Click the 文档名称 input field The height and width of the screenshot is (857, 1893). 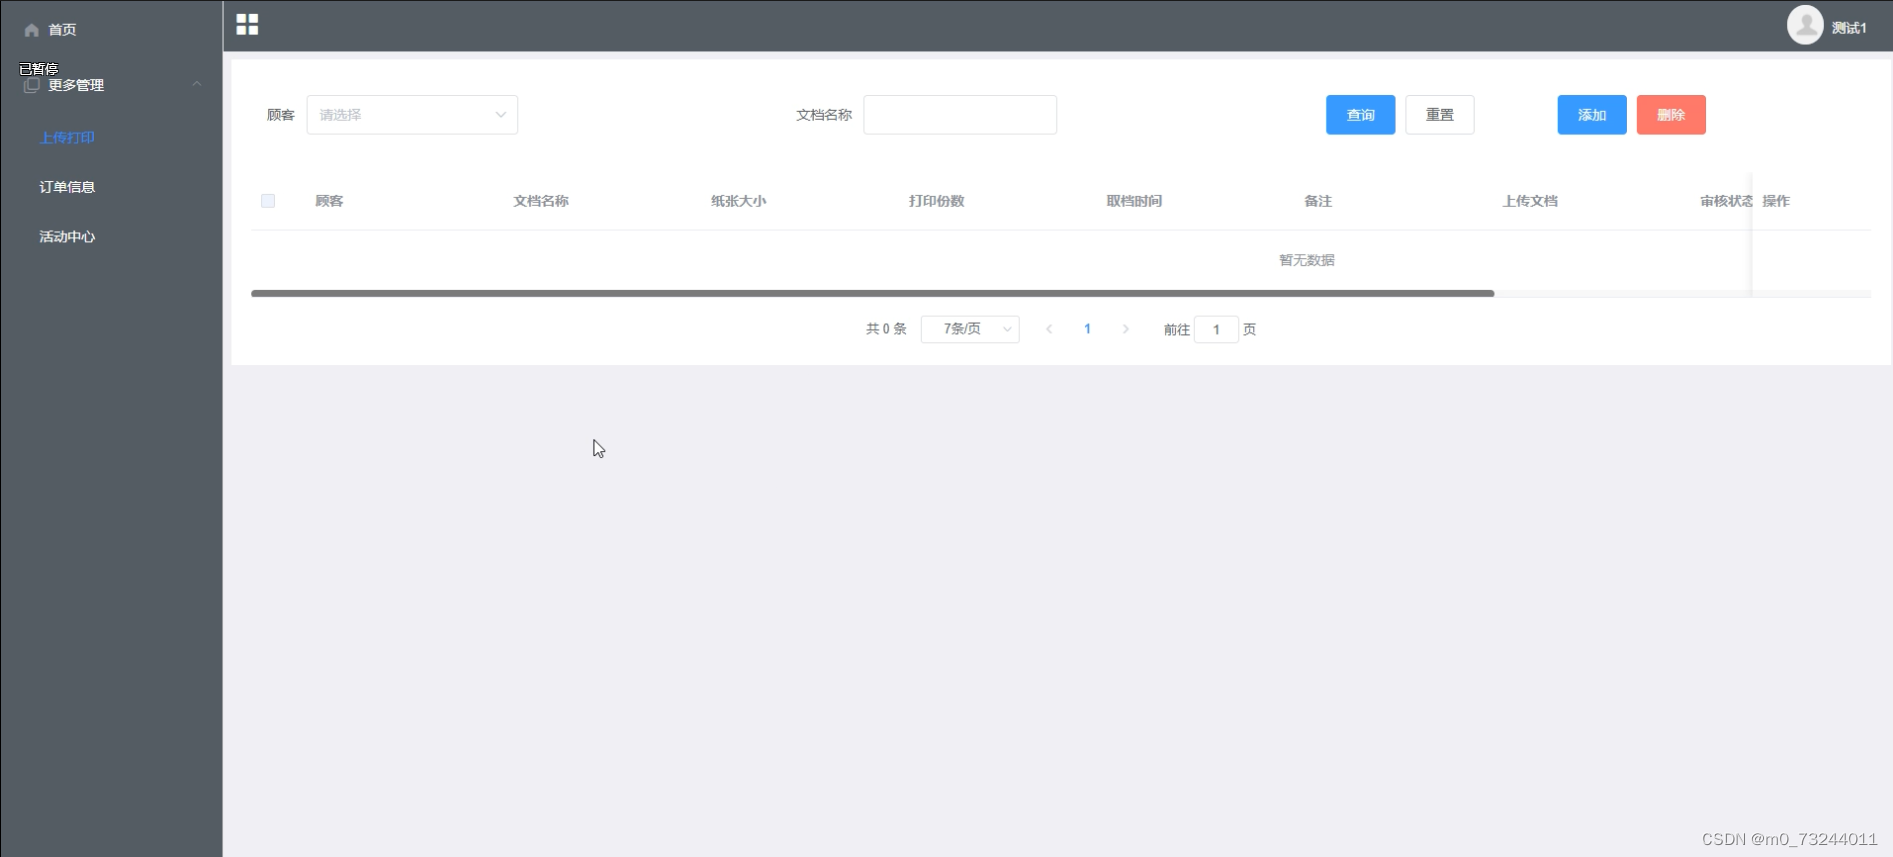pyautogui.click(x=960, y=115)
